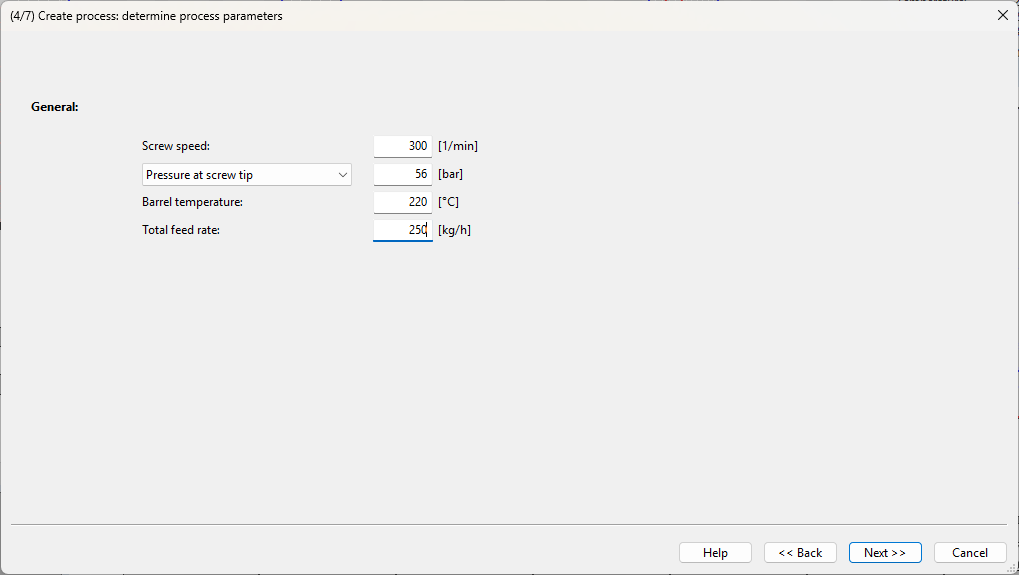
Task: Click the Barrel temperature field showing 220
Action: (403, 202)
